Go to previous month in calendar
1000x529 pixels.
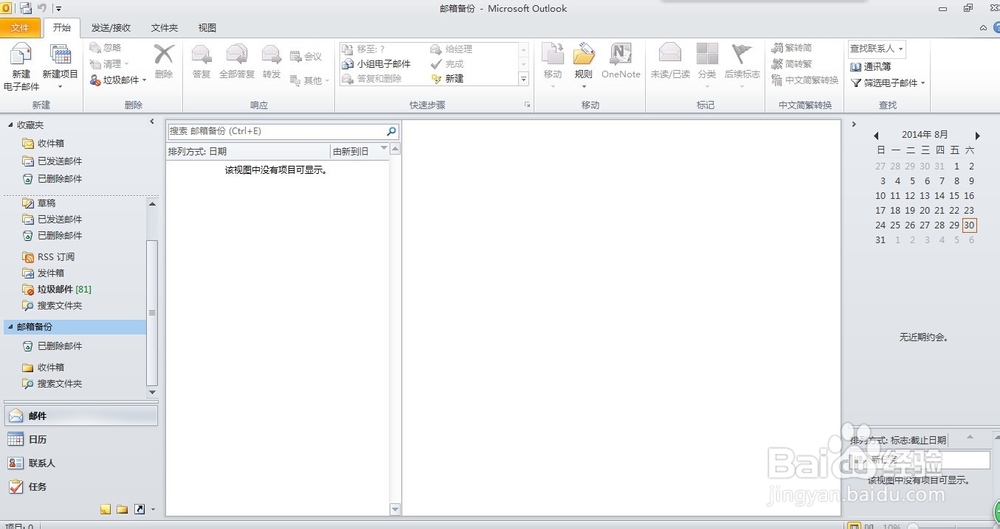(876, 135)
